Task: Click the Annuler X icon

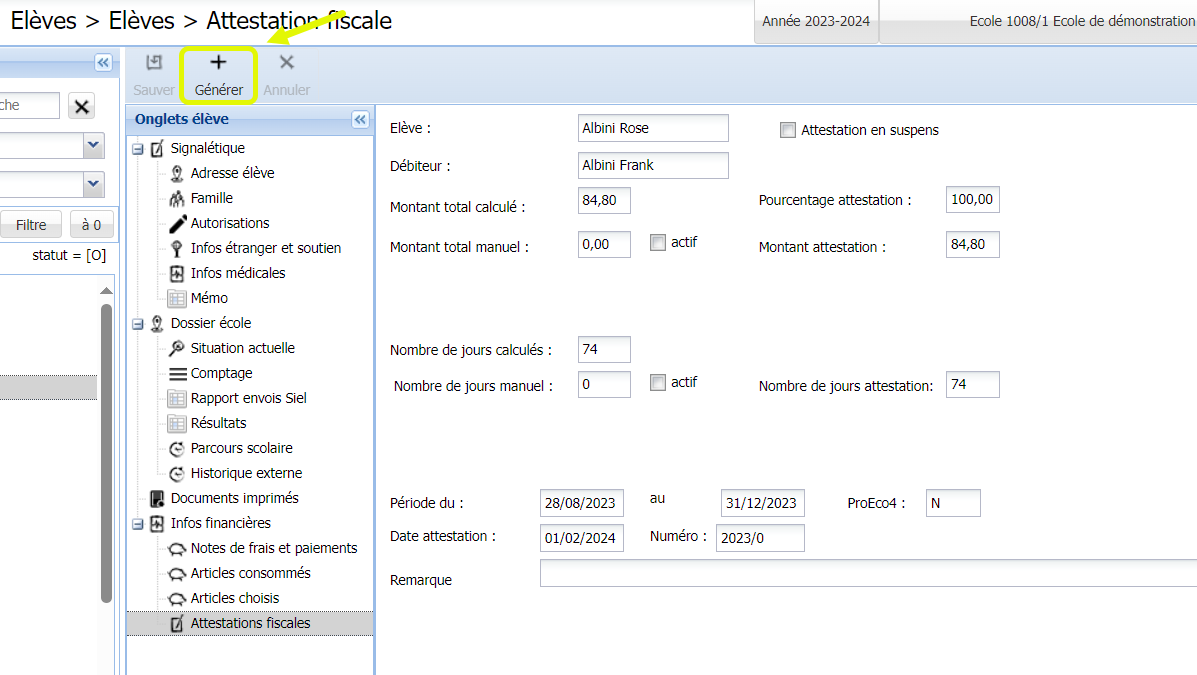Action: (x=286, y=63)
